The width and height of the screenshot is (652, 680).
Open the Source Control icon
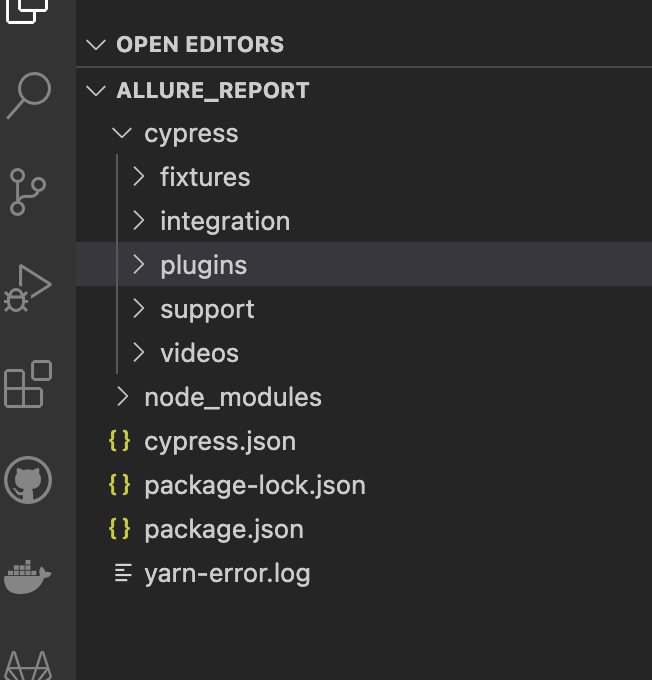click(28, 192)
